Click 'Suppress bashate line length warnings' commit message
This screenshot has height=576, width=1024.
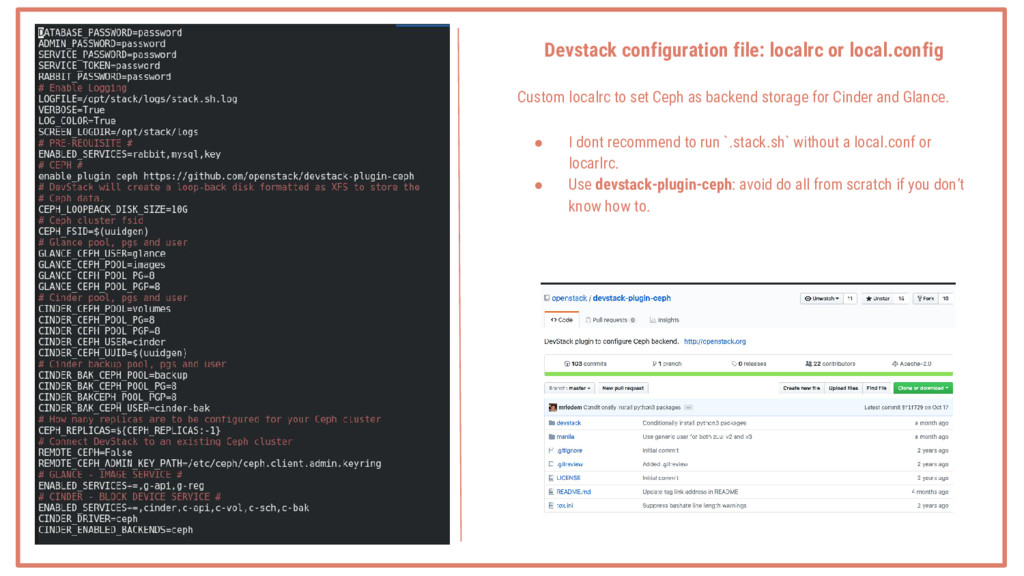click(x=694, y=505)
